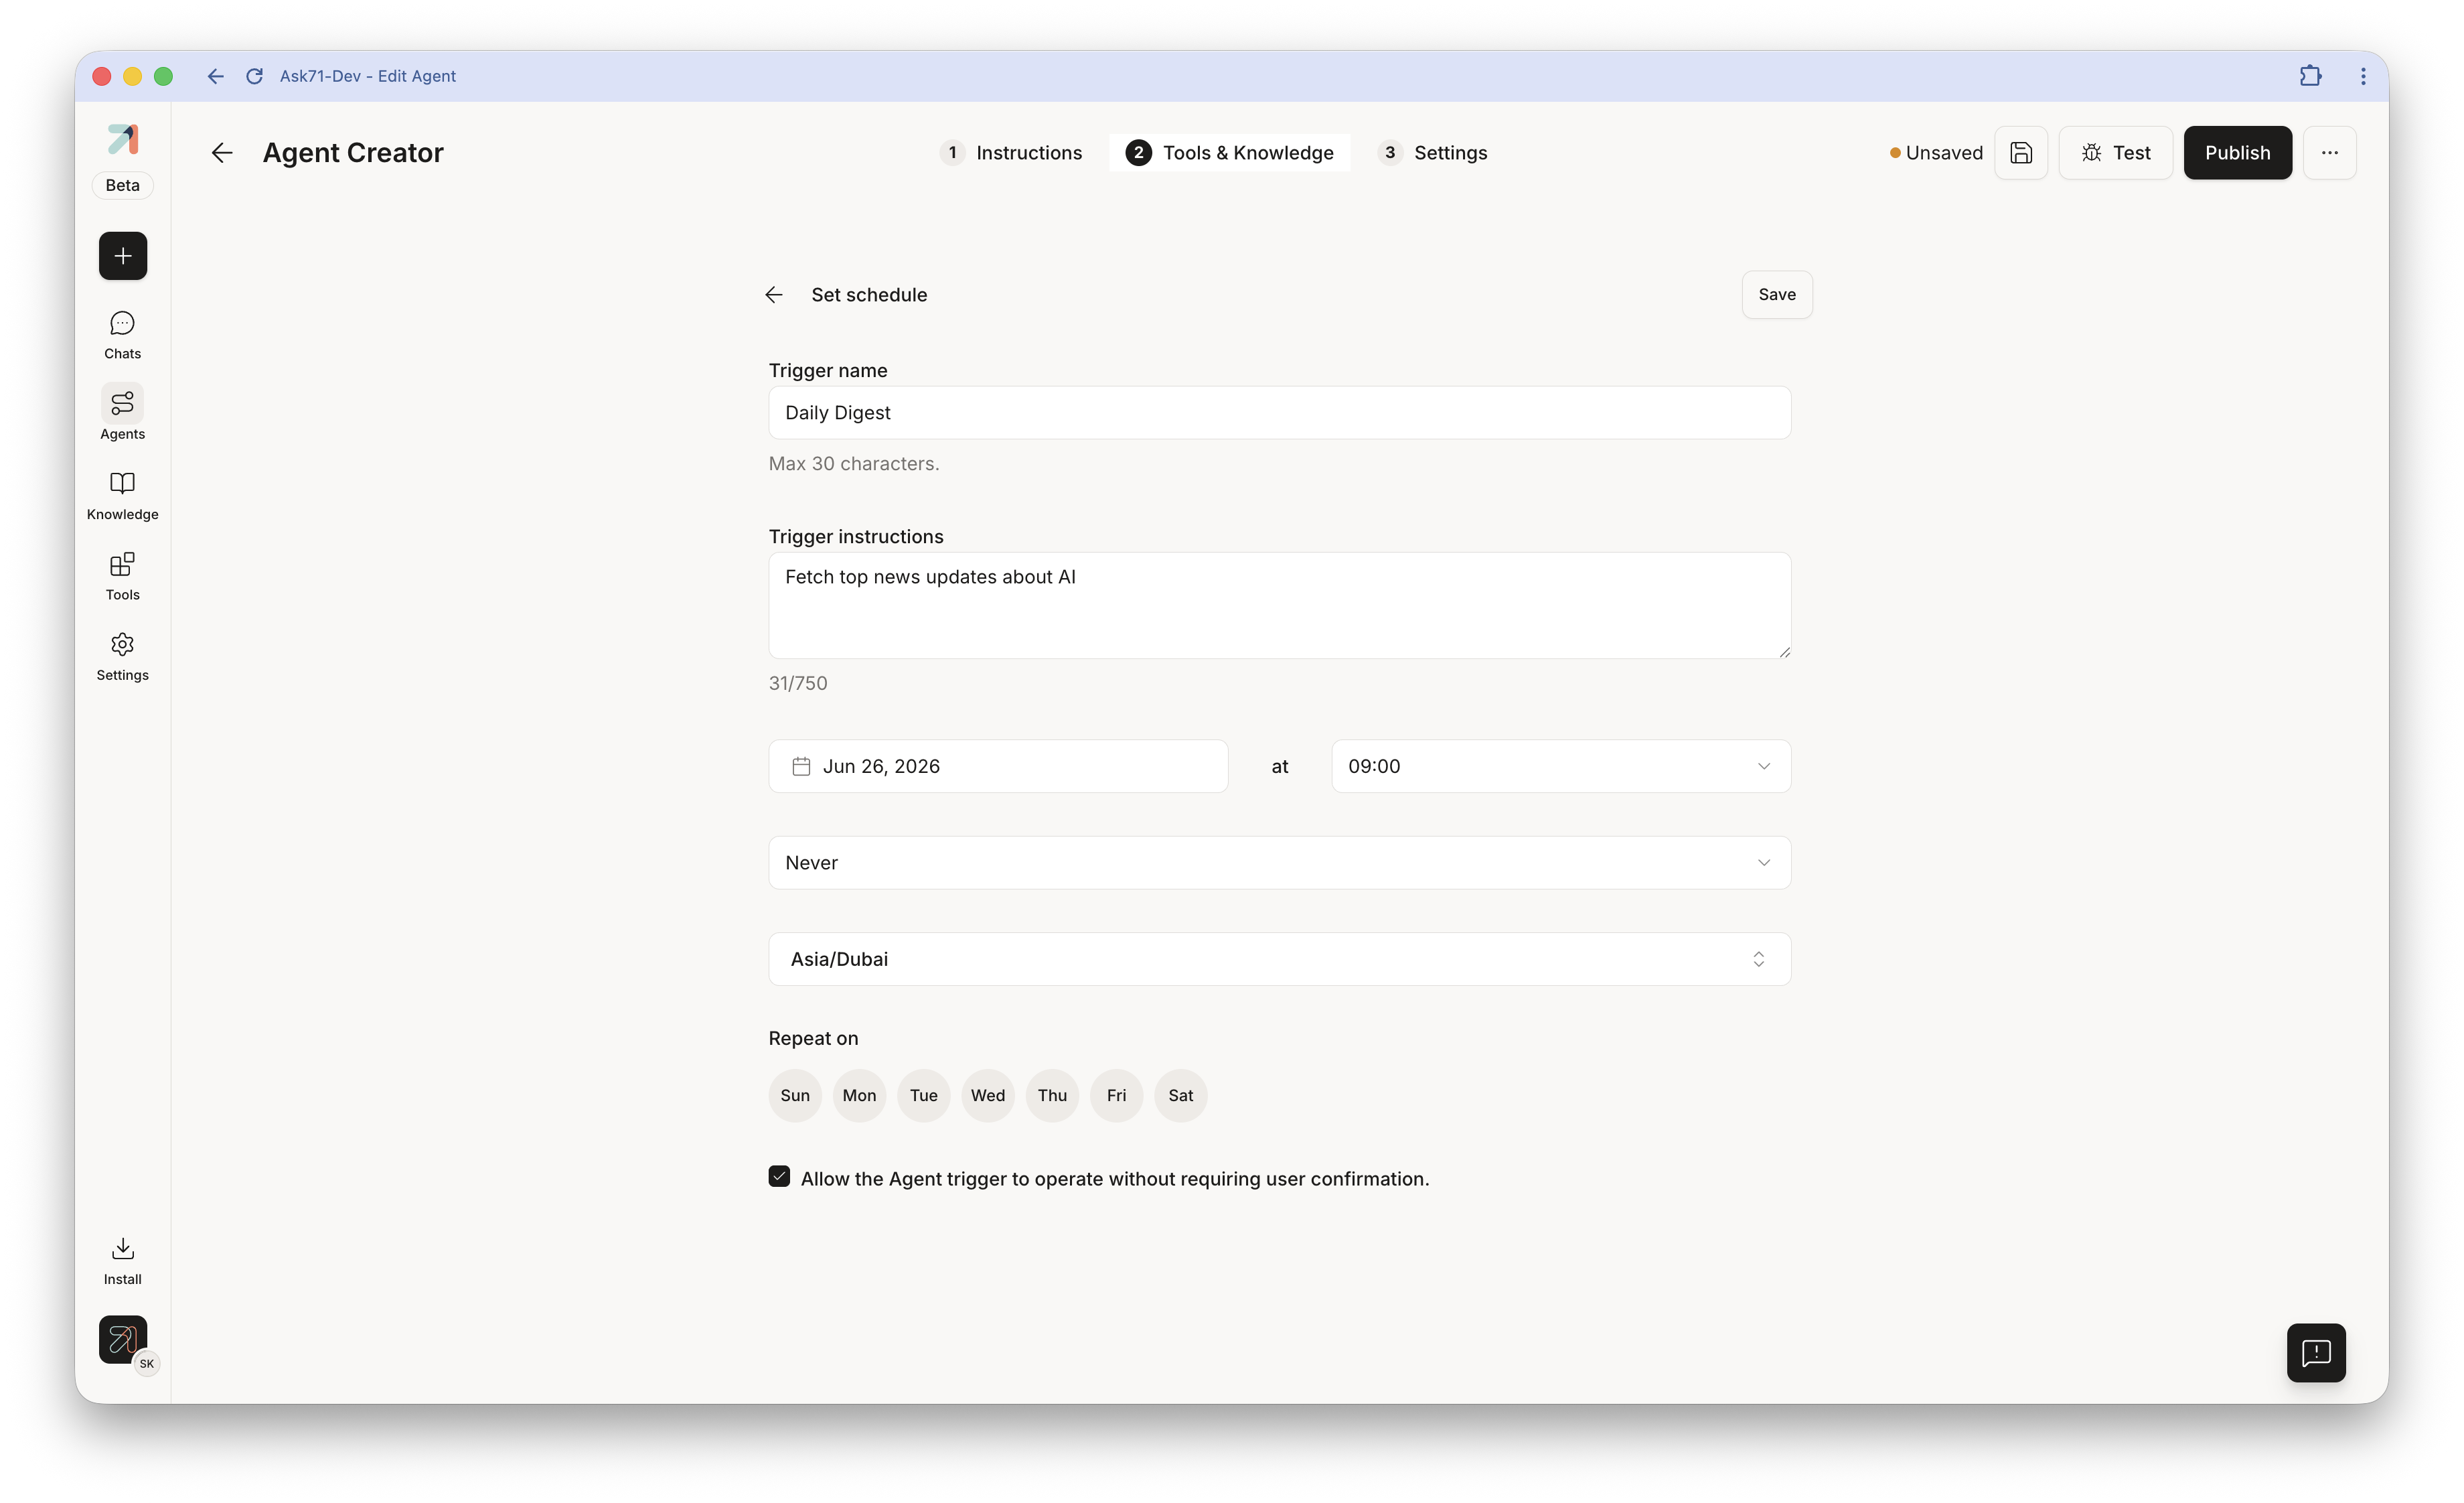2464x1503 pixels.
Task: Click the app logo above Beta
Action: point(123,139)
